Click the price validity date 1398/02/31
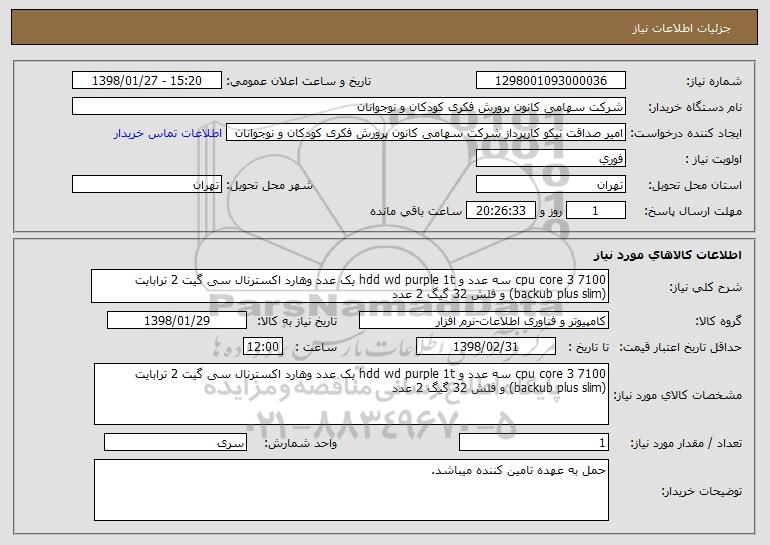Viewport: 770px width, 545px height. pos(486,347)
